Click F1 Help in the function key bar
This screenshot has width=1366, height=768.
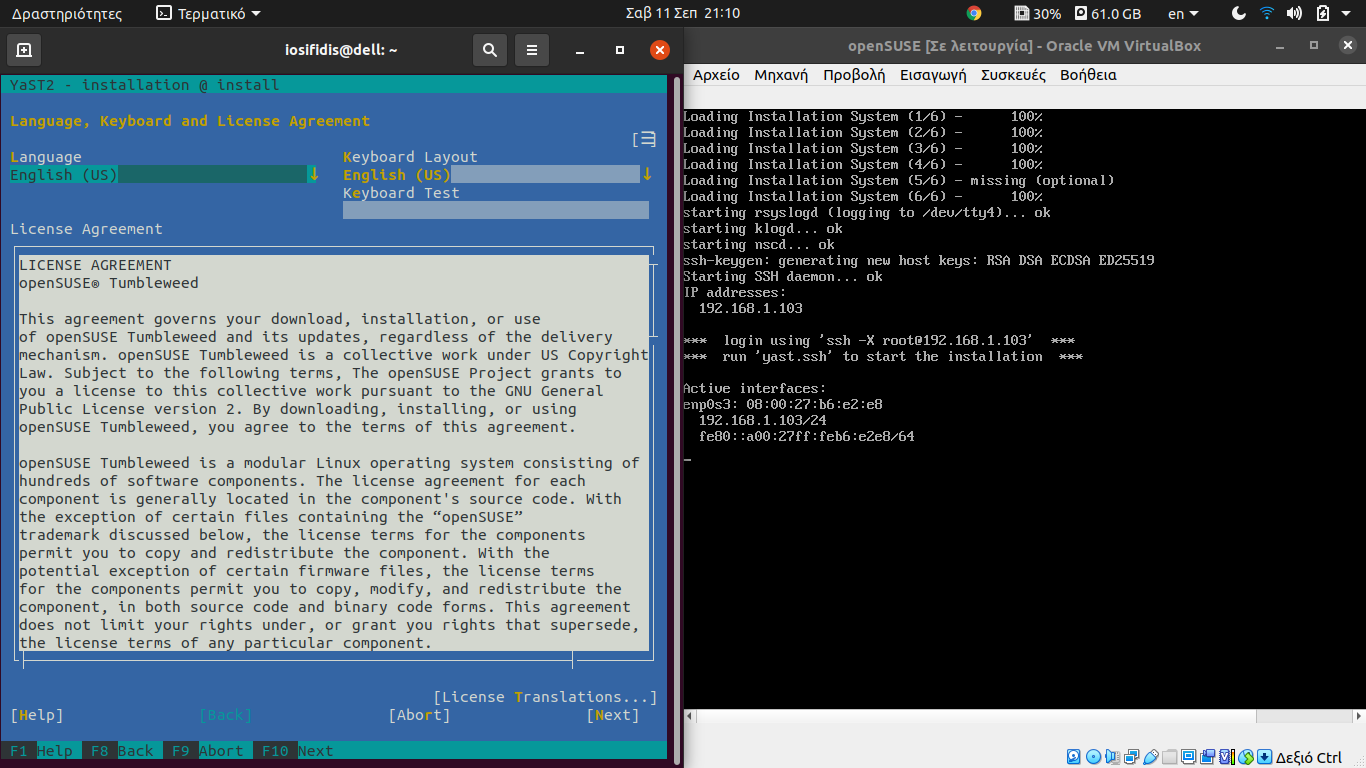pyautogui.click(x=41, y=751)
